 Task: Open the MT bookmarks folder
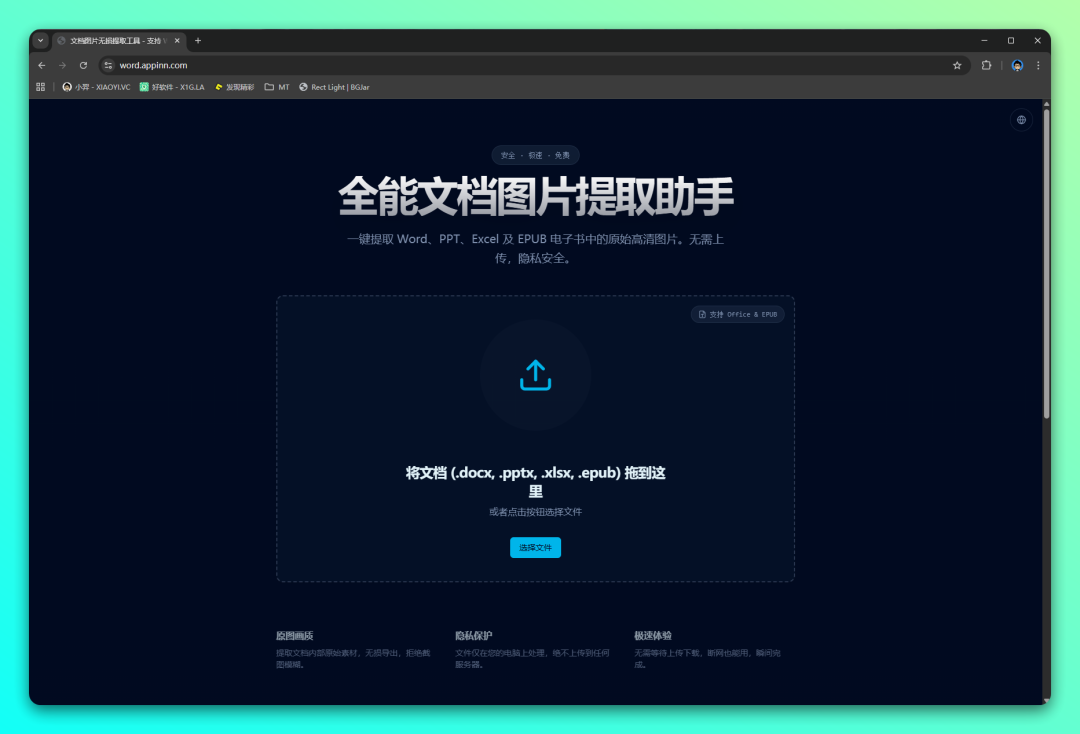point(277,87)
